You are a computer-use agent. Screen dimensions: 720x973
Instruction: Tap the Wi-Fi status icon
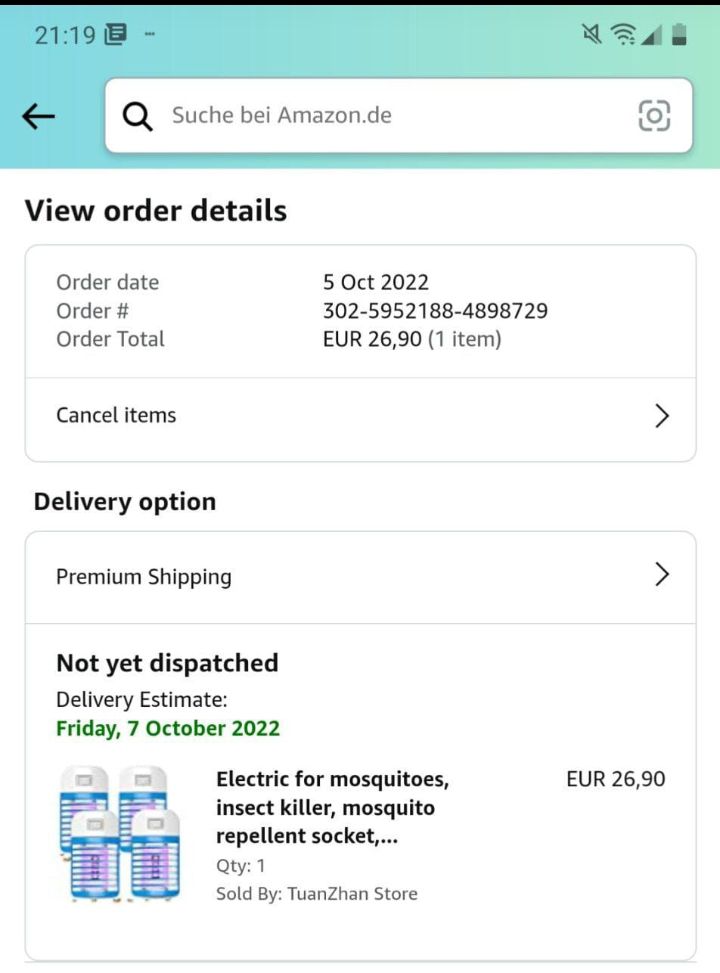tap(623, 35)
